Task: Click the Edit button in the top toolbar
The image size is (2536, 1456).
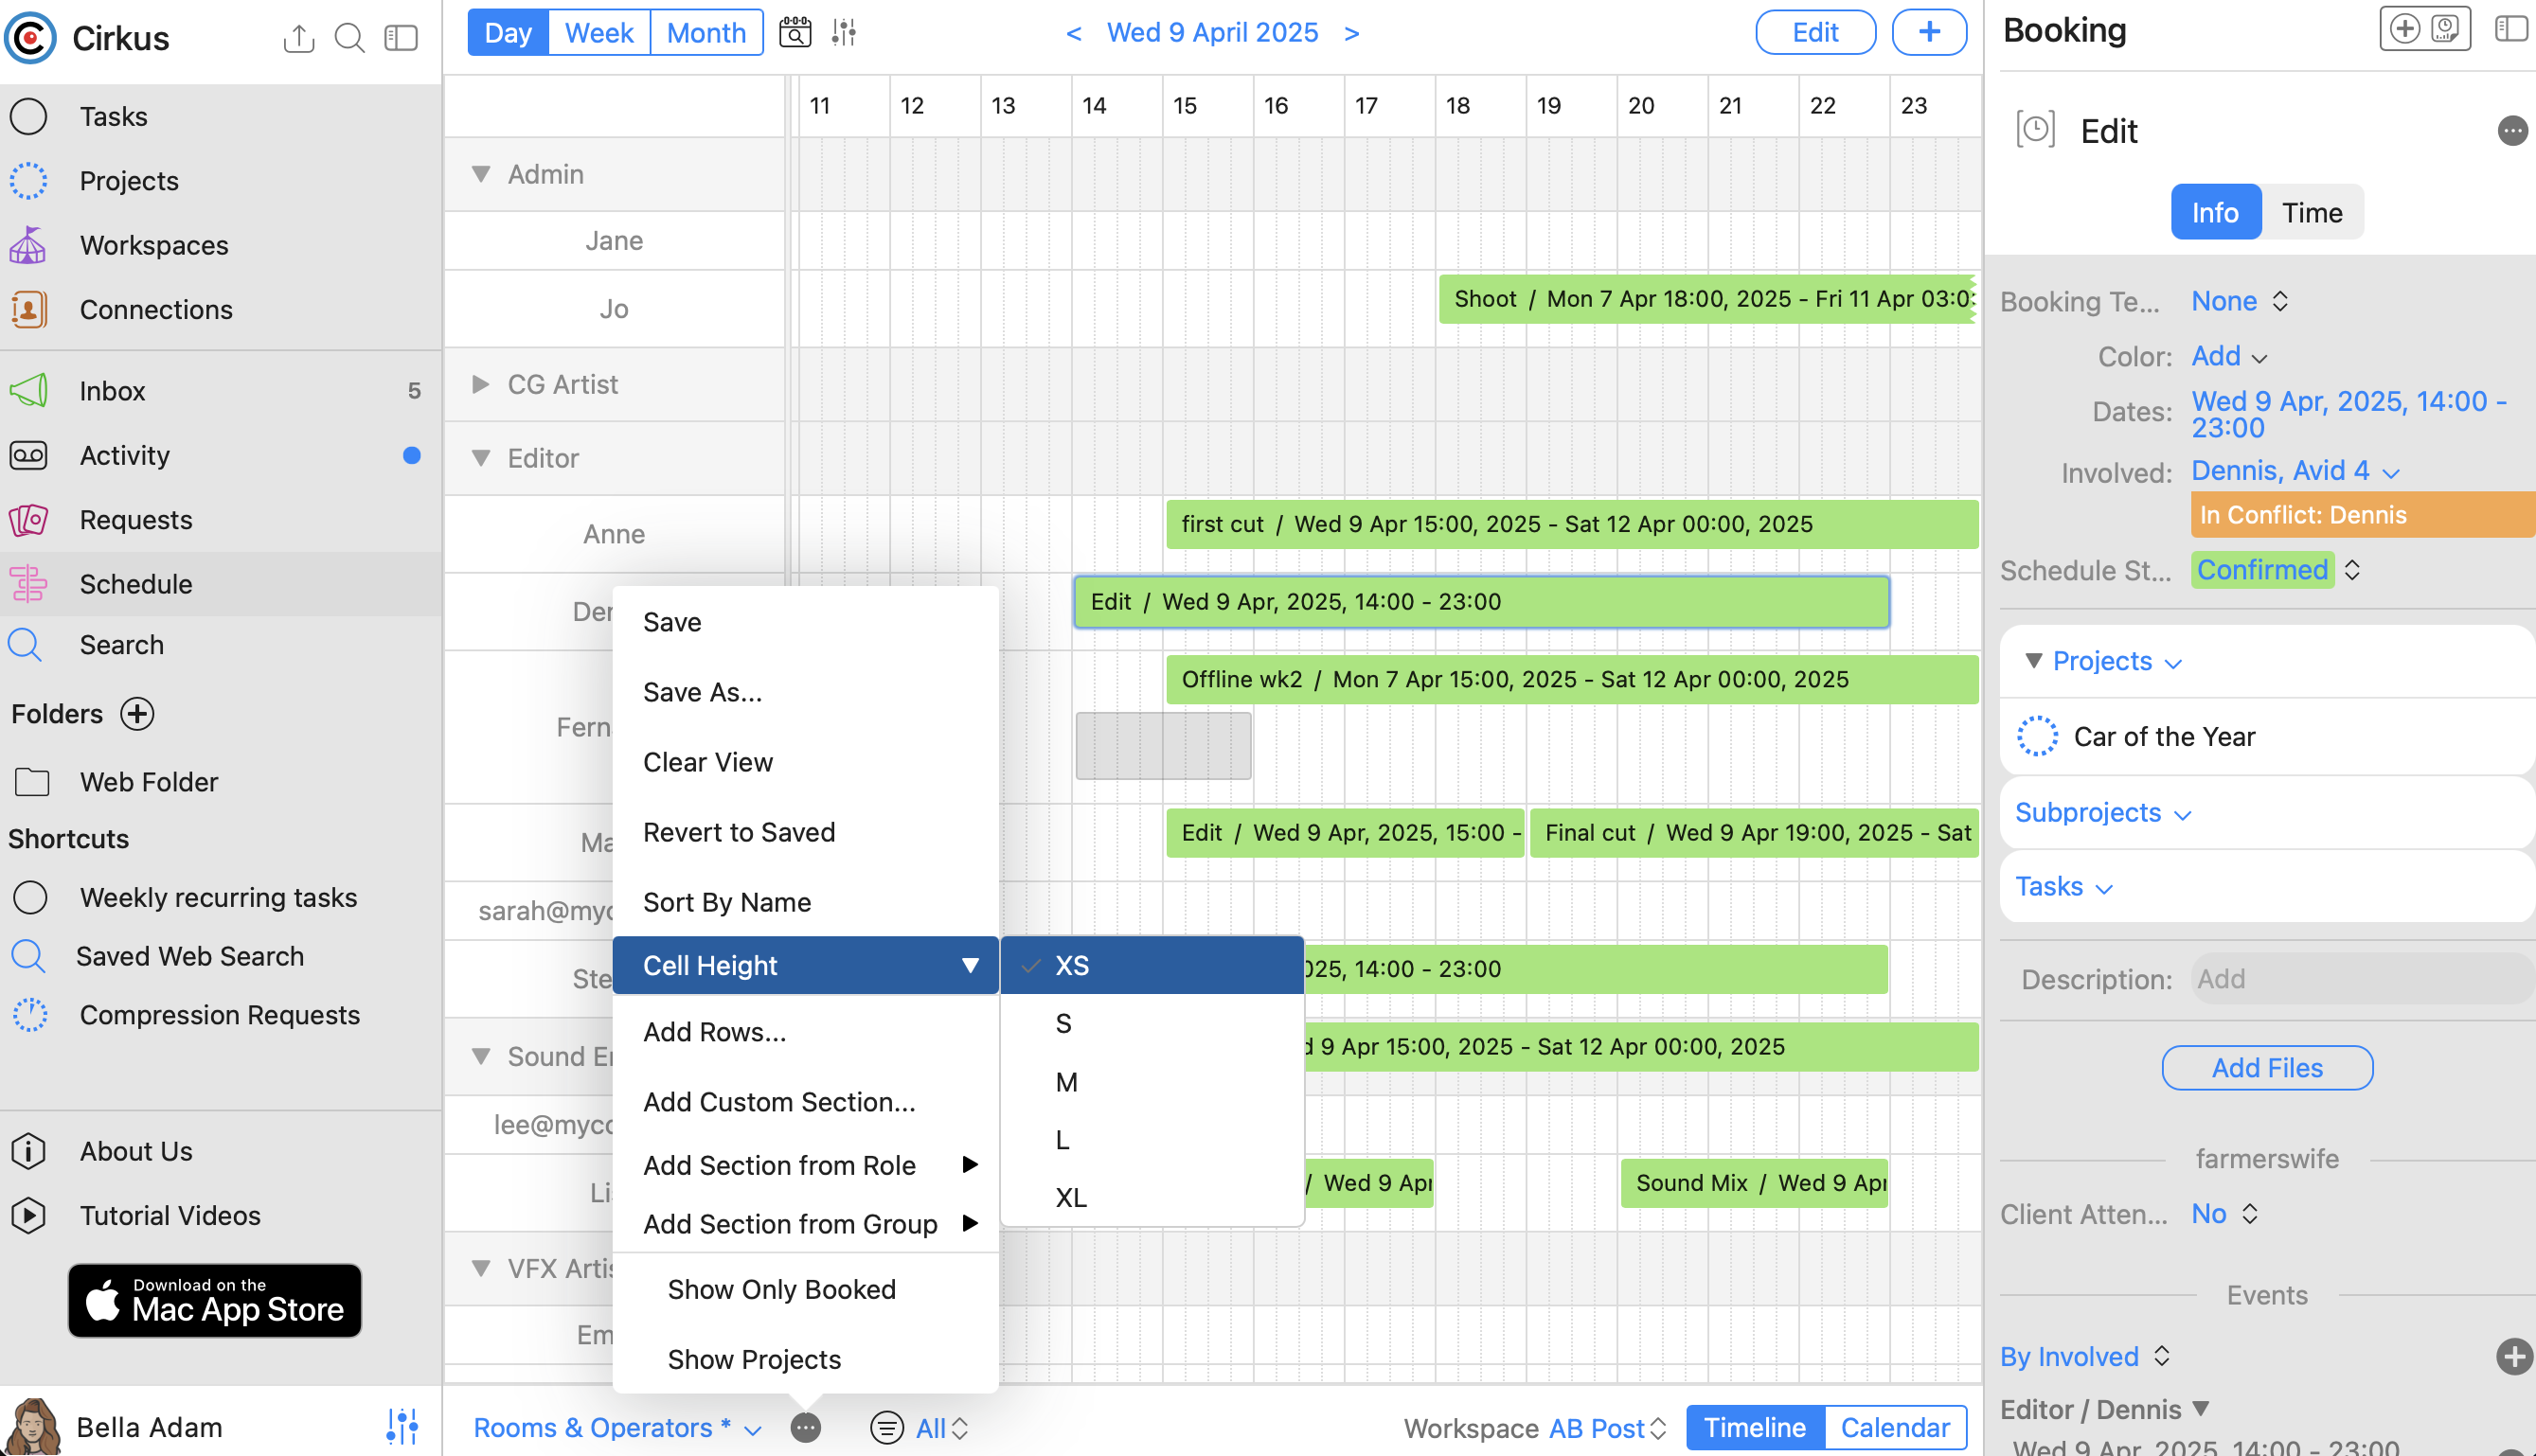Action: tap(1814, 32)
